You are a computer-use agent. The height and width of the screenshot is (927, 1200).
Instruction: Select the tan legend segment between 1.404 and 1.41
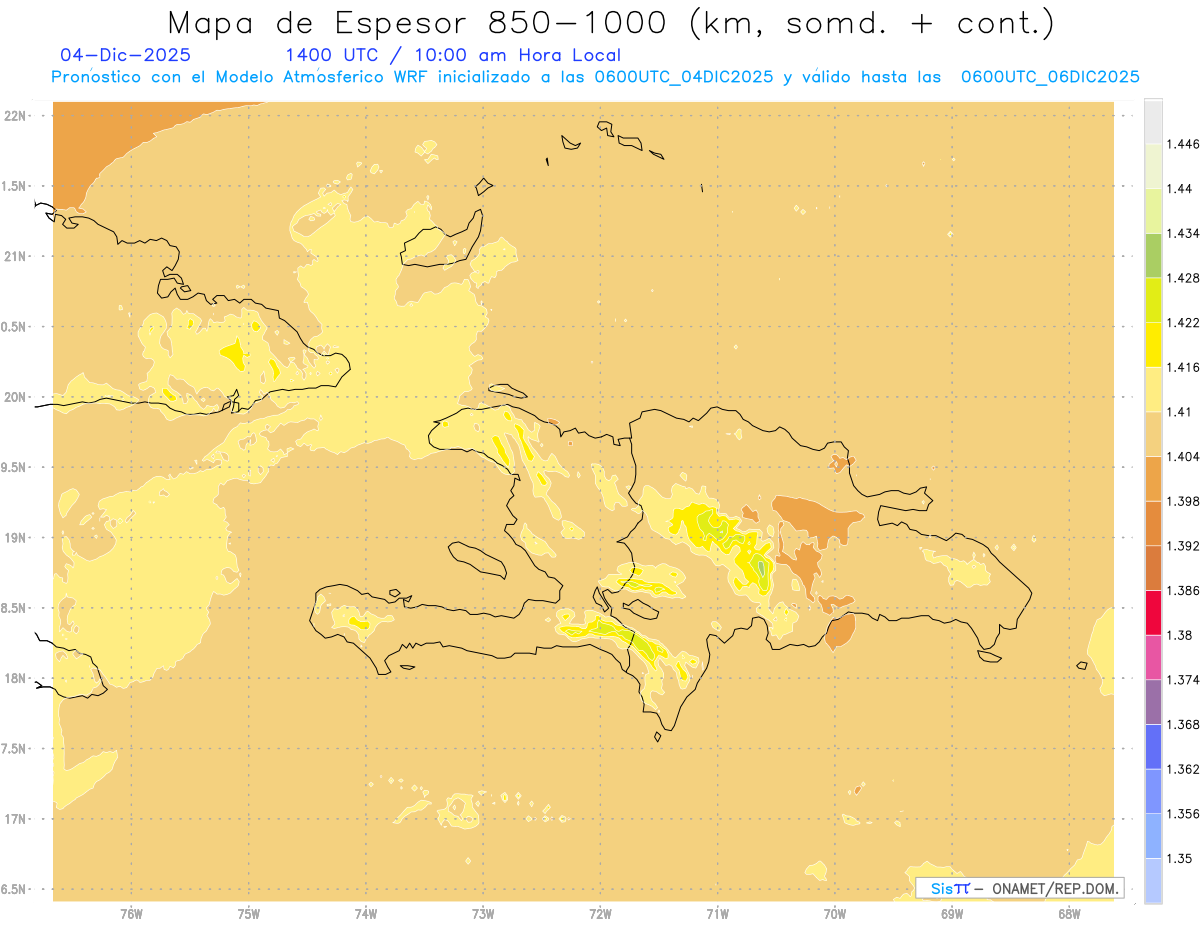coord(1153,433)
